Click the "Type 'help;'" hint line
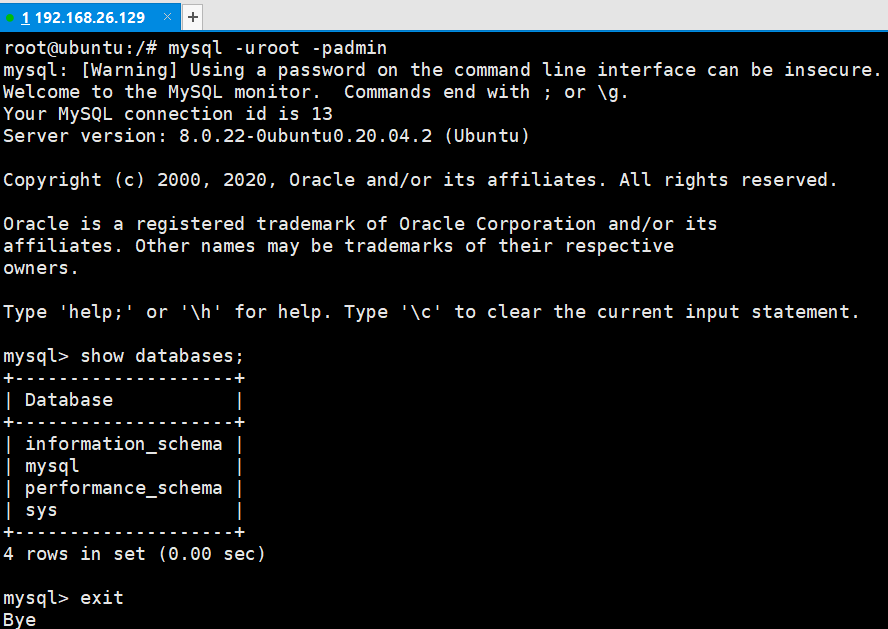Viewport: 888px width, 629px height. point(430,312)
